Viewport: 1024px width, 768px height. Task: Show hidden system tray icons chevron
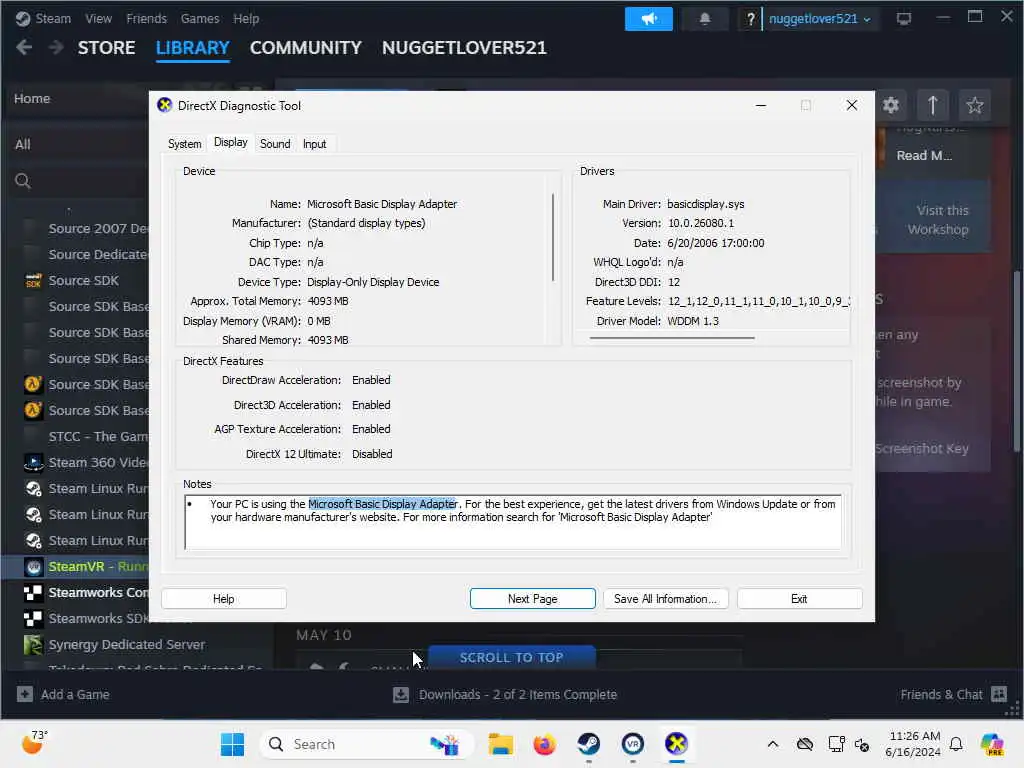point(773,744)
